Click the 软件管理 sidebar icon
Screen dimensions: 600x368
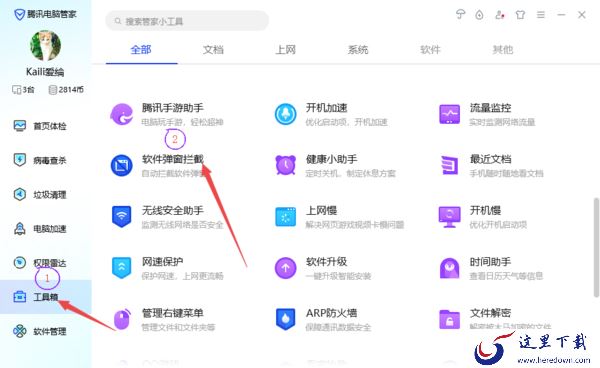pyautogui.click(x=20, y=331)
